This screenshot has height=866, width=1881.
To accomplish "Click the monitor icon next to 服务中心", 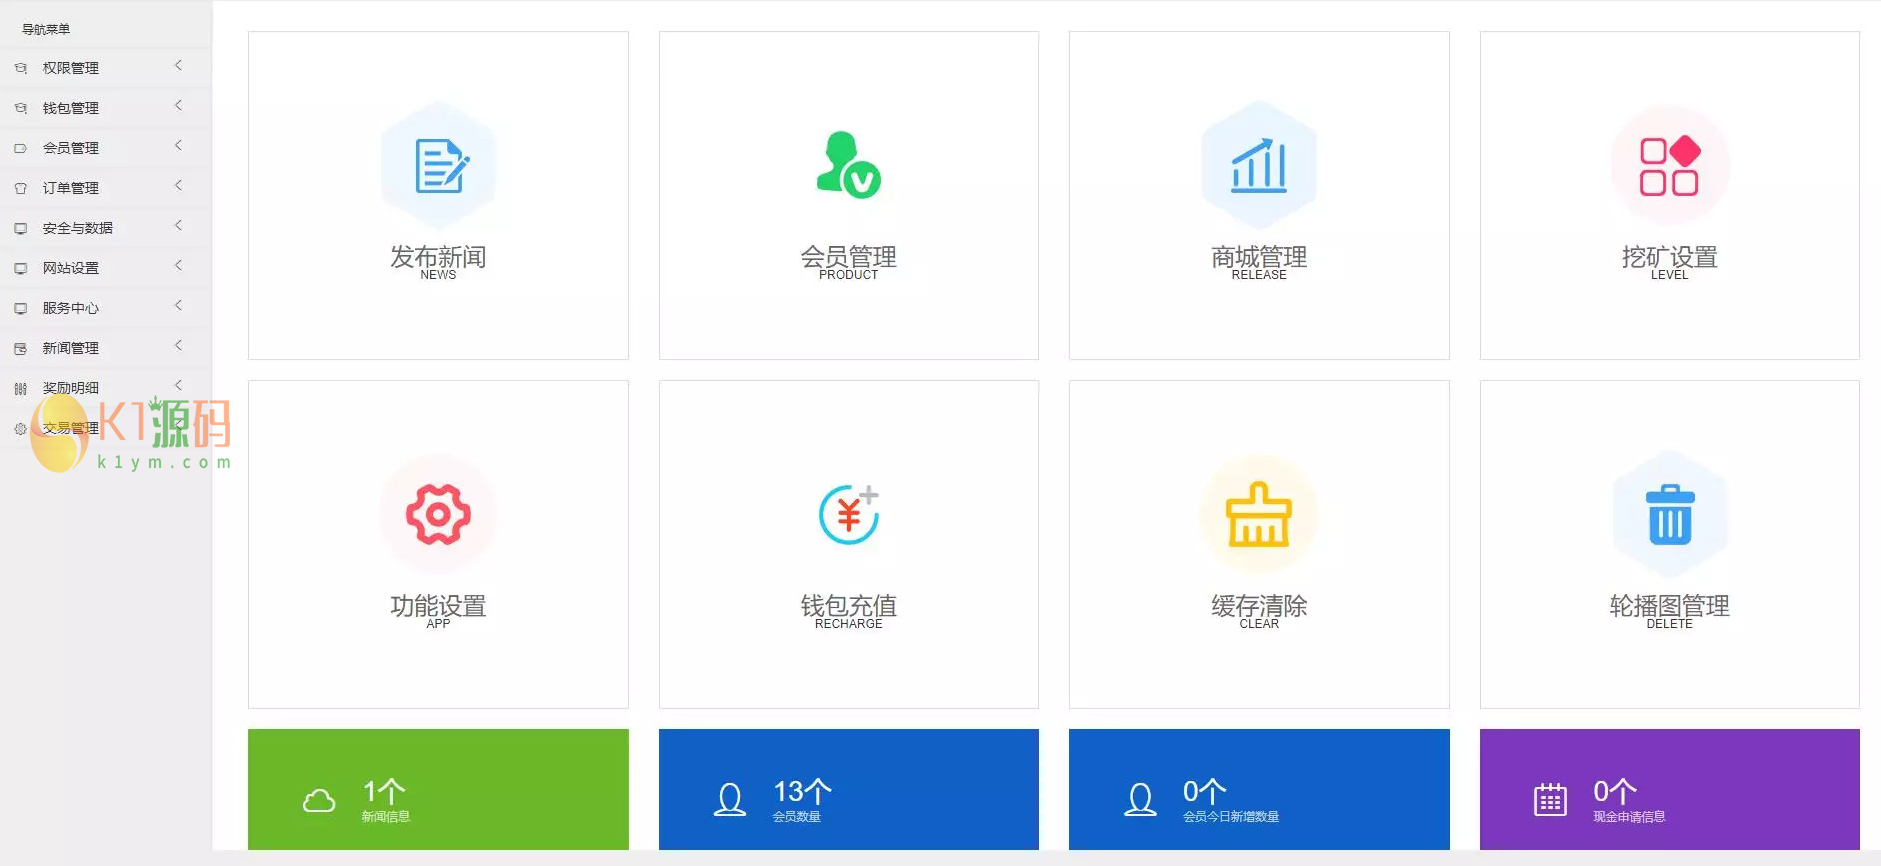I will tap(20, 308).
